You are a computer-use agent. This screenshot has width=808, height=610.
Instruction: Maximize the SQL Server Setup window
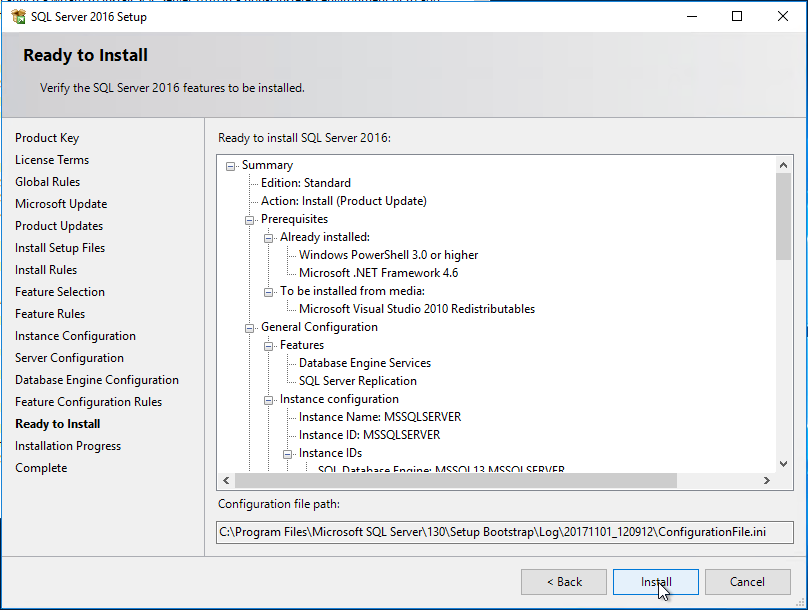click(737, 16)
